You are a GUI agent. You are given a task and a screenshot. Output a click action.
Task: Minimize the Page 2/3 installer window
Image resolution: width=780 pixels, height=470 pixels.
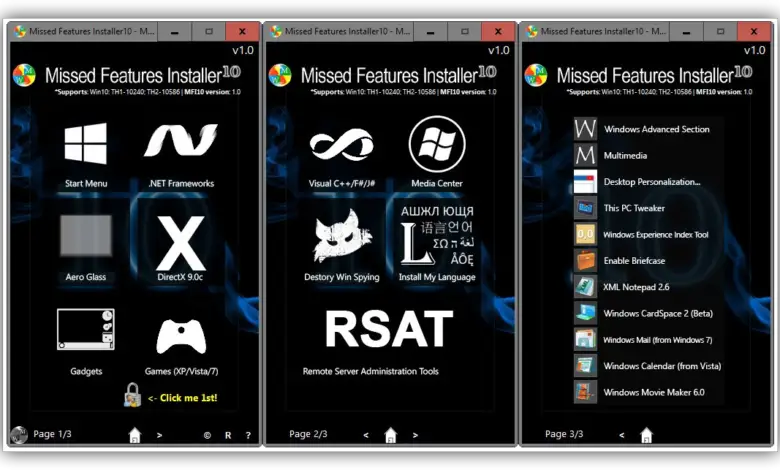pyautogui.click(x=430, y=31)
